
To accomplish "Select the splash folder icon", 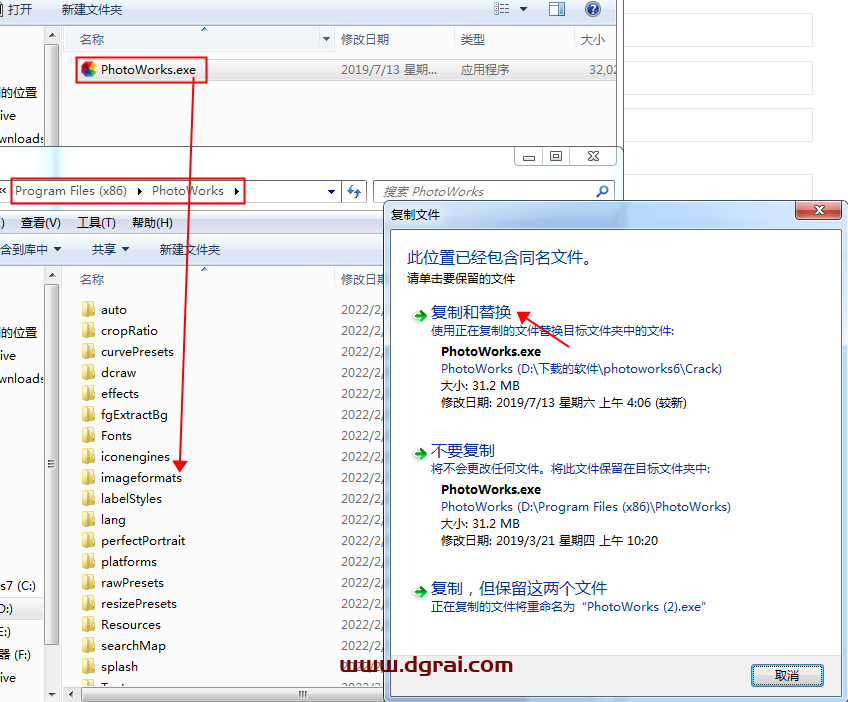I will (89, 667).
